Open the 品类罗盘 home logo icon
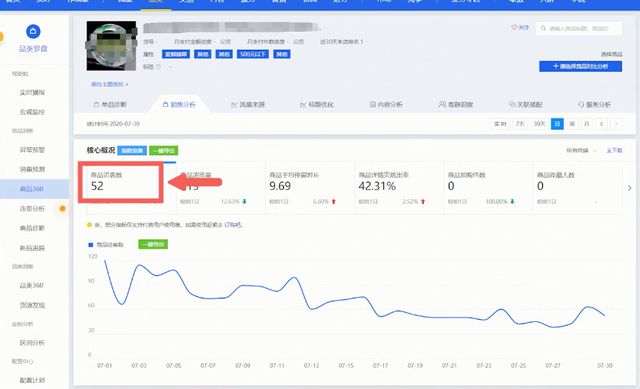Viewport: 640px width, 389px height. coord(33,31)
